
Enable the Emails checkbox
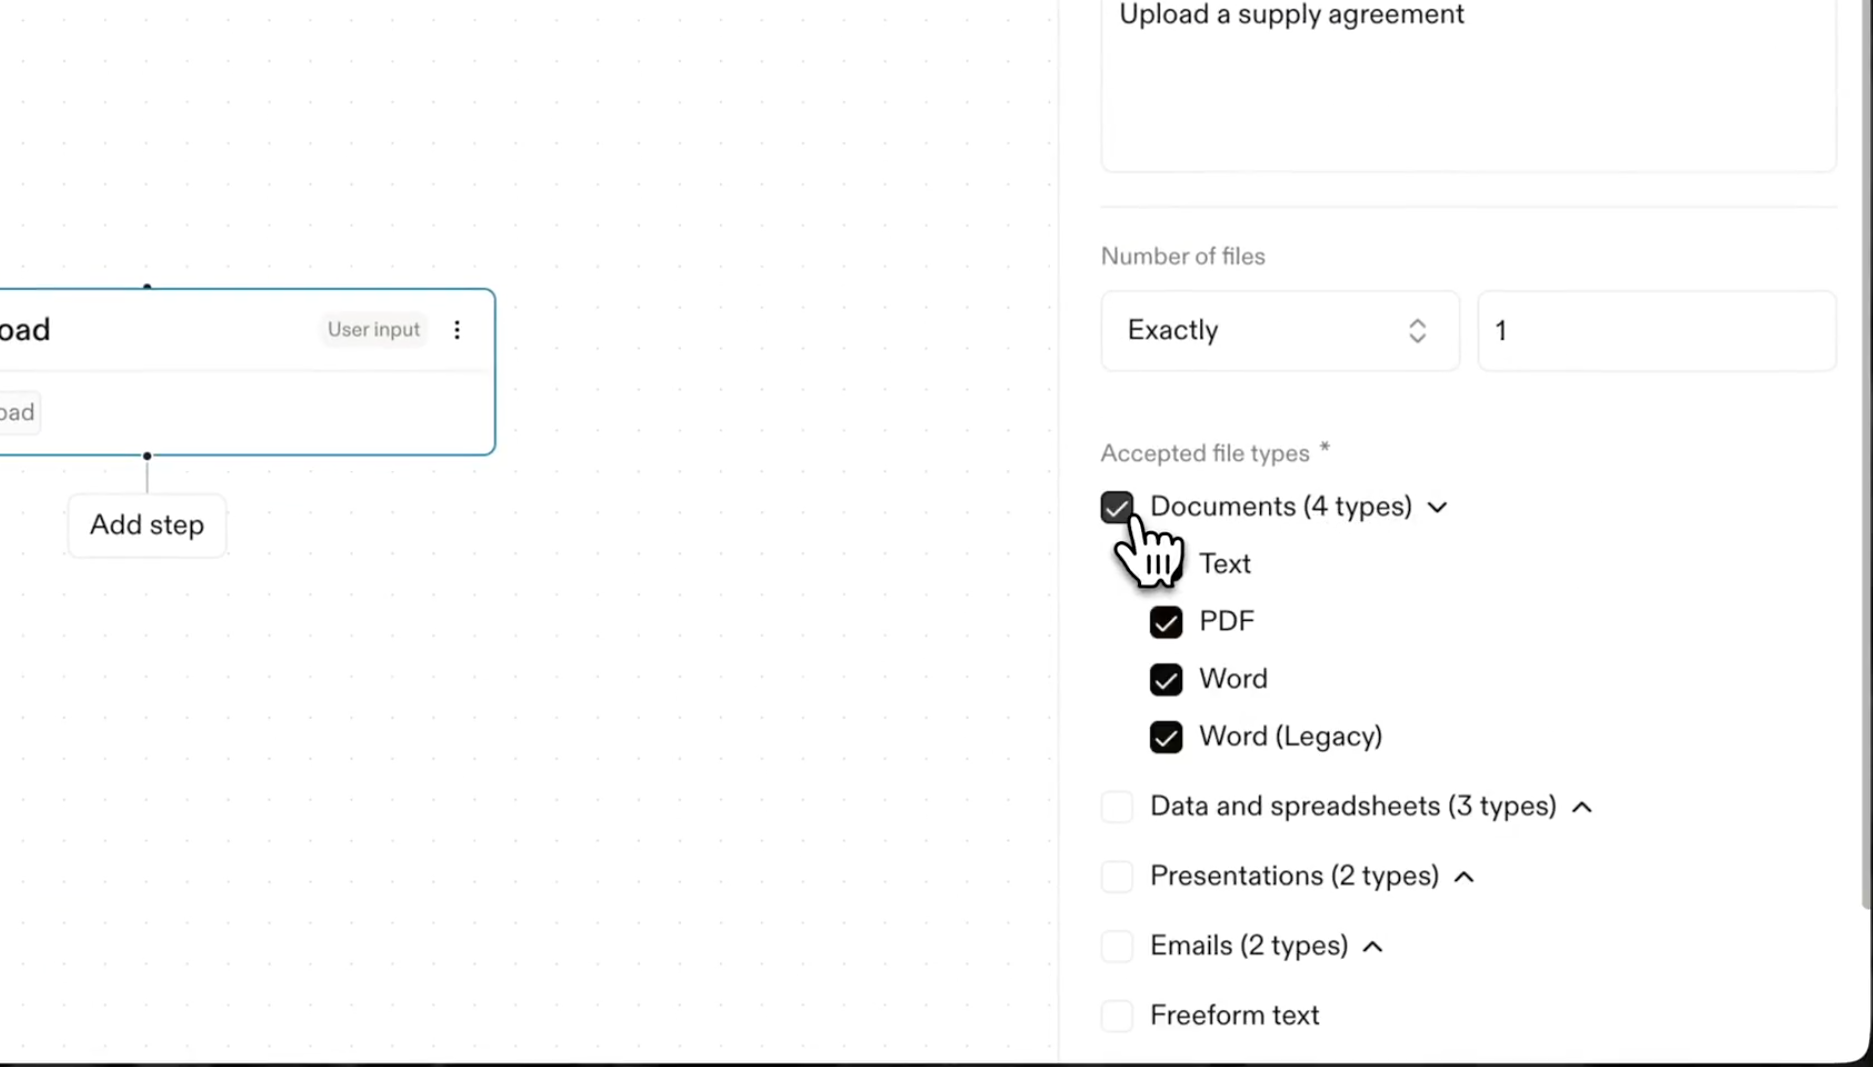(1116, 946)
